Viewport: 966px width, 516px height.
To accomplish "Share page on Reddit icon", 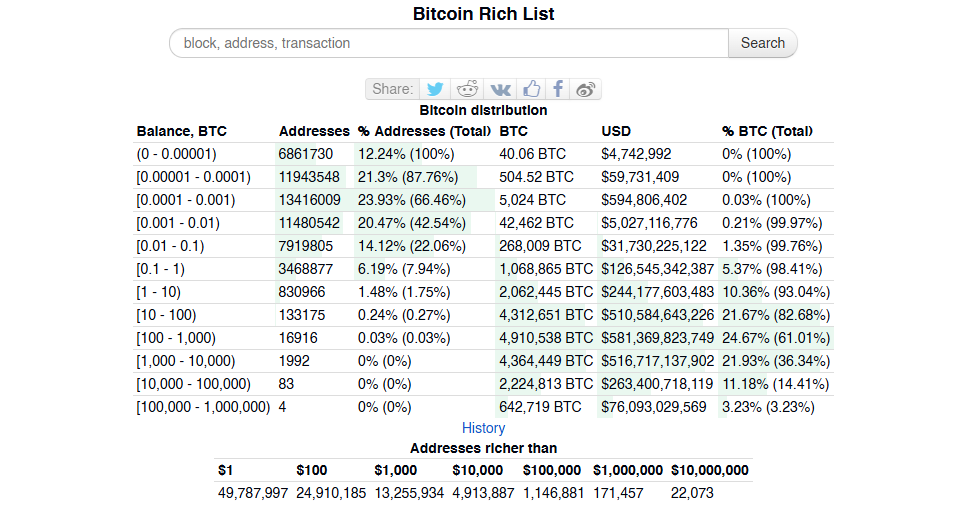I will (x=467, y=89).
